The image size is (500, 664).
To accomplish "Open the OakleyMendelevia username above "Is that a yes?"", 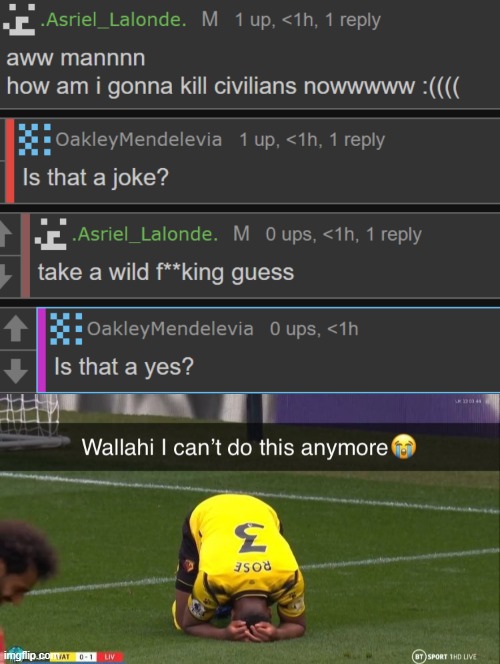I will tap(170, 329).
